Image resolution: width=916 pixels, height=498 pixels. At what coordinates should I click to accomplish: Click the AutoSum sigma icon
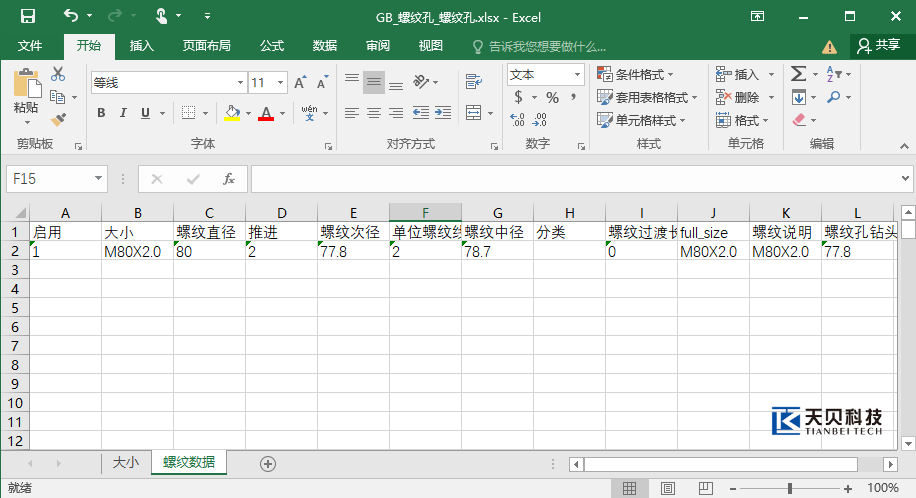(798, 74)
